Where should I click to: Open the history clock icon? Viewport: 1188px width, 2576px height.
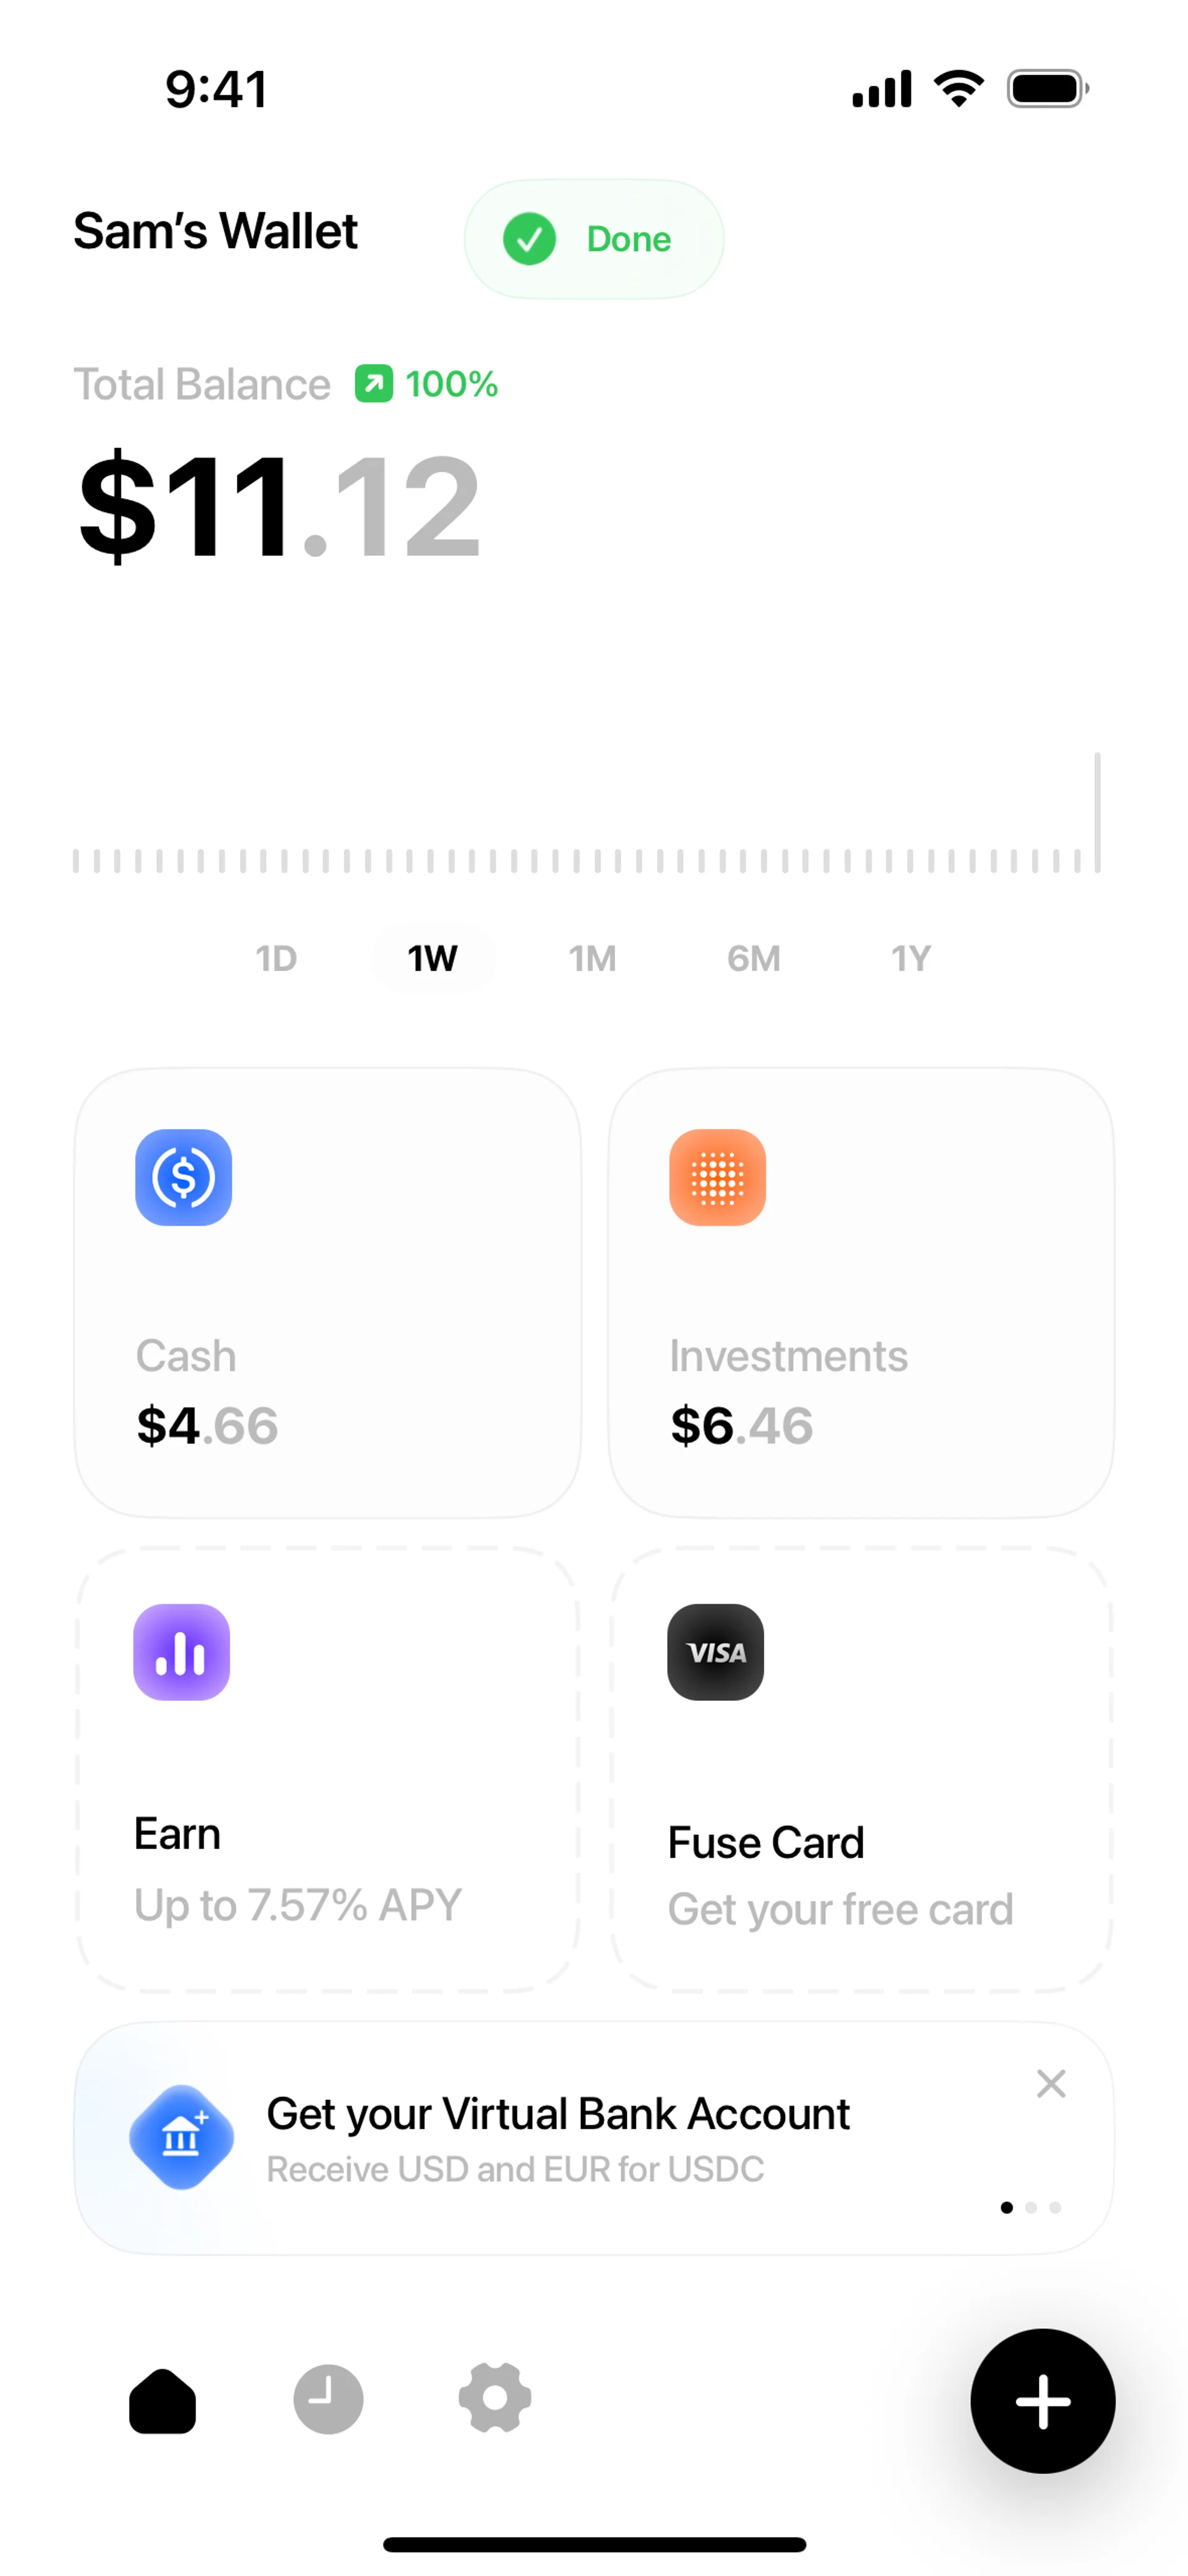coord(328,2399)
